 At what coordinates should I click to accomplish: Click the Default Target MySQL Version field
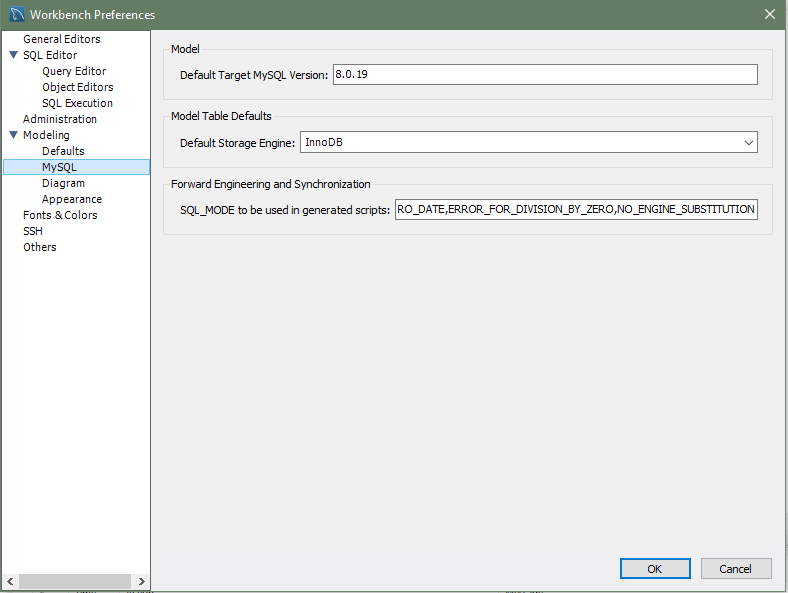point(544,75)
